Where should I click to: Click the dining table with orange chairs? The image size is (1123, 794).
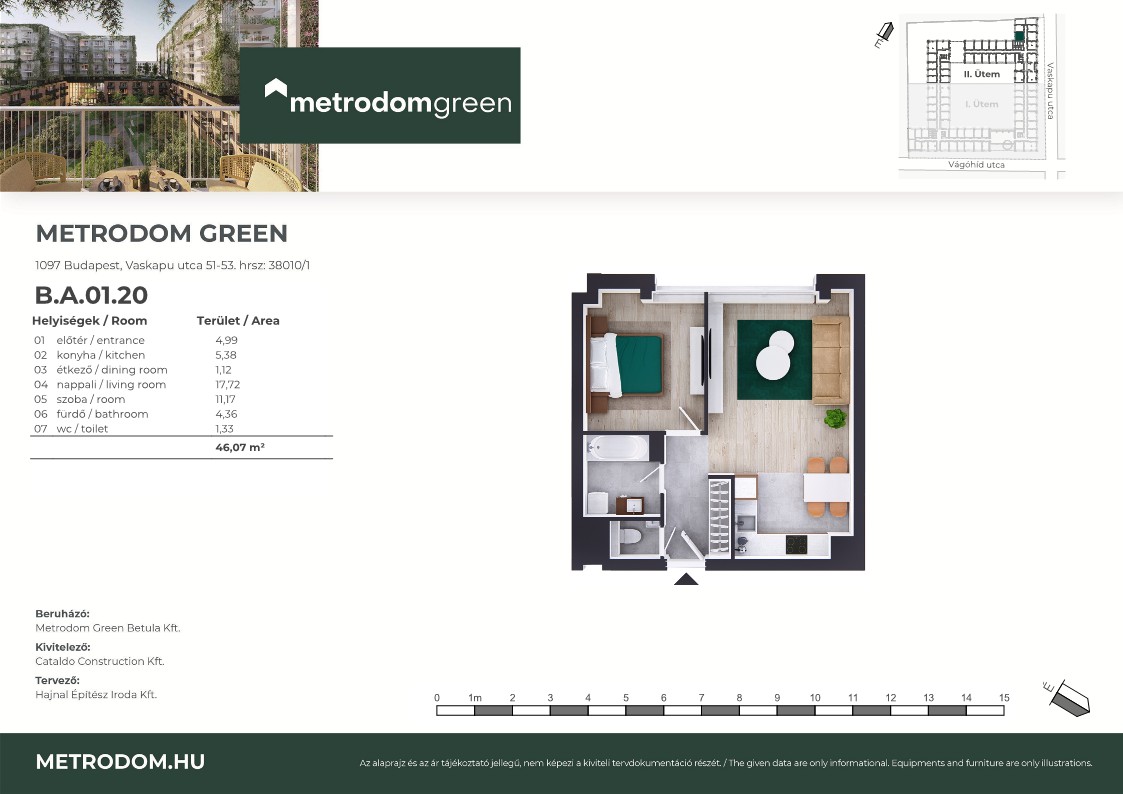click(x=825, y=488)
